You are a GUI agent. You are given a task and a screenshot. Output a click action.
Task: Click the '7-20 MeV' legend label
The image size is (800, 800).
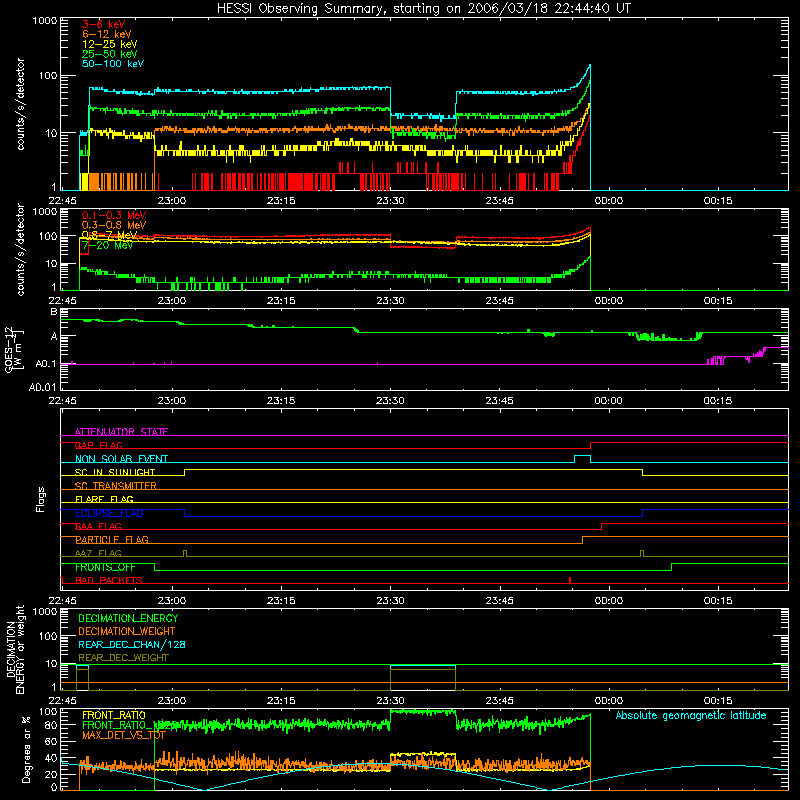[x=107, y=245]
